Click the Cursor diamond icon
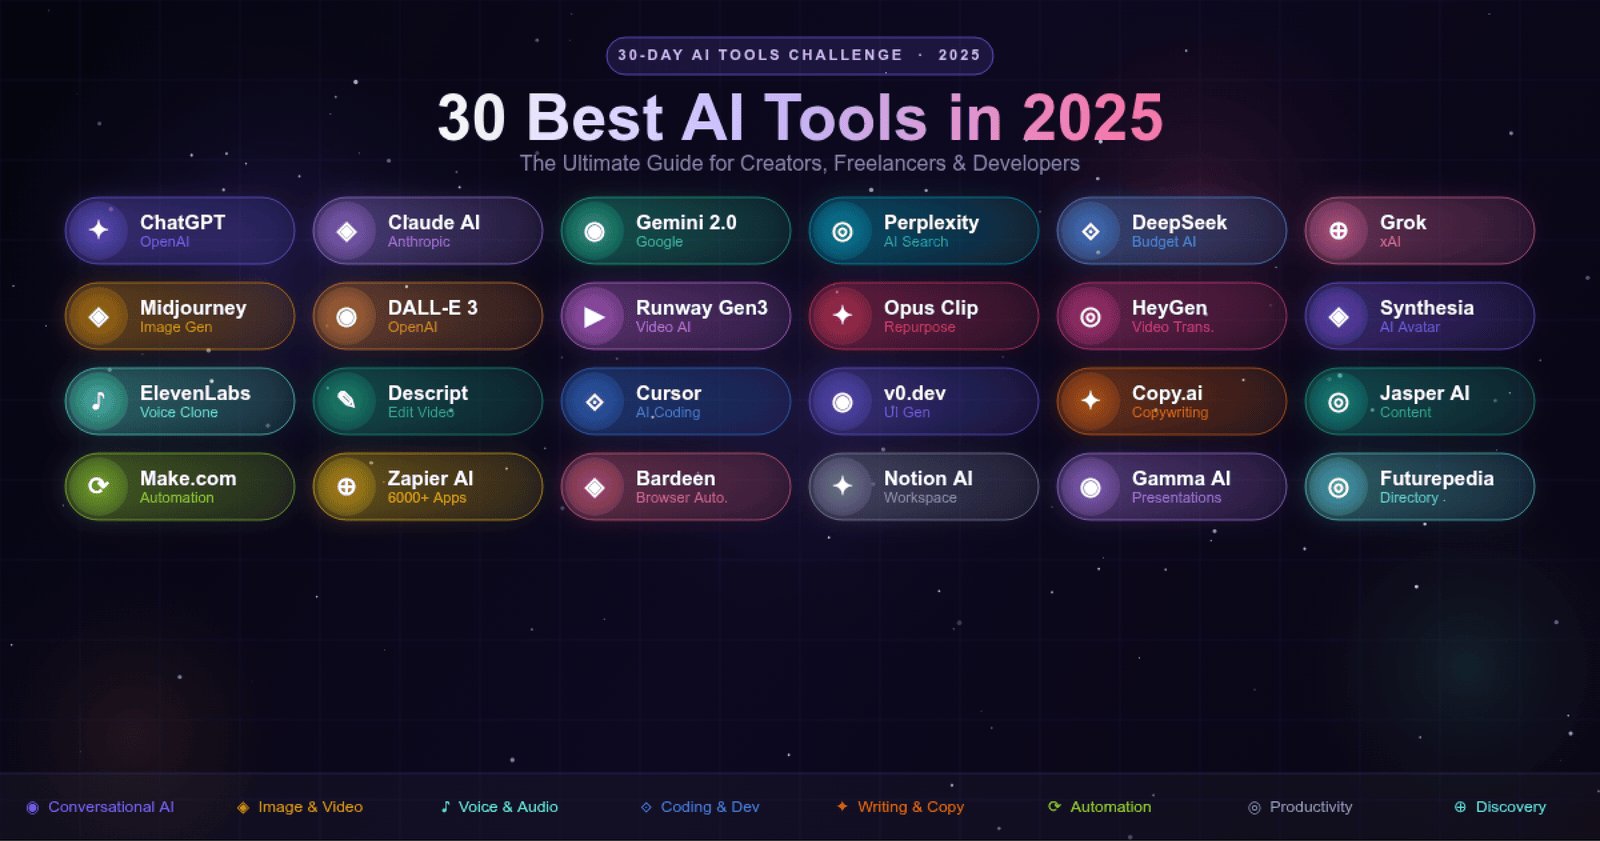The width and height of the screenshot is (1600, 841). tap(595, 402)
